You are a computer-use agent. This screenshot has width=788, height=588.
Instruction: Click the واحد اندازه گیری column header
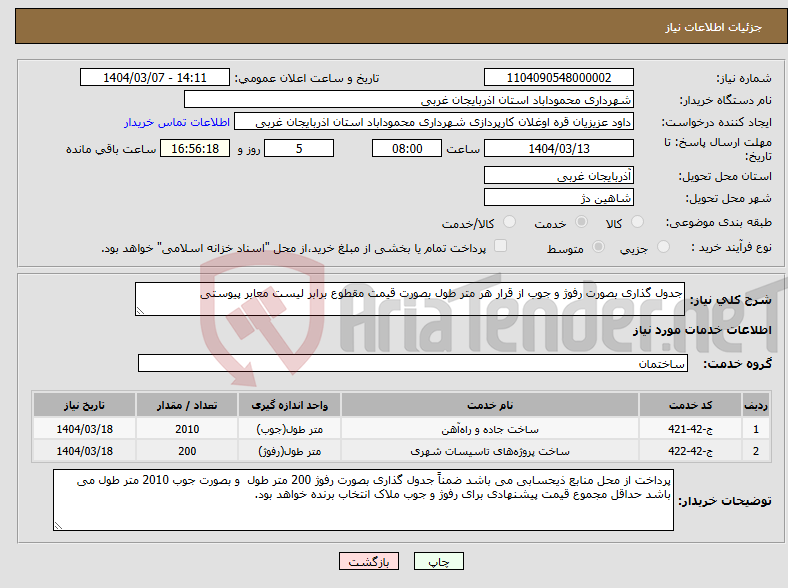click(x=289, y=405)
